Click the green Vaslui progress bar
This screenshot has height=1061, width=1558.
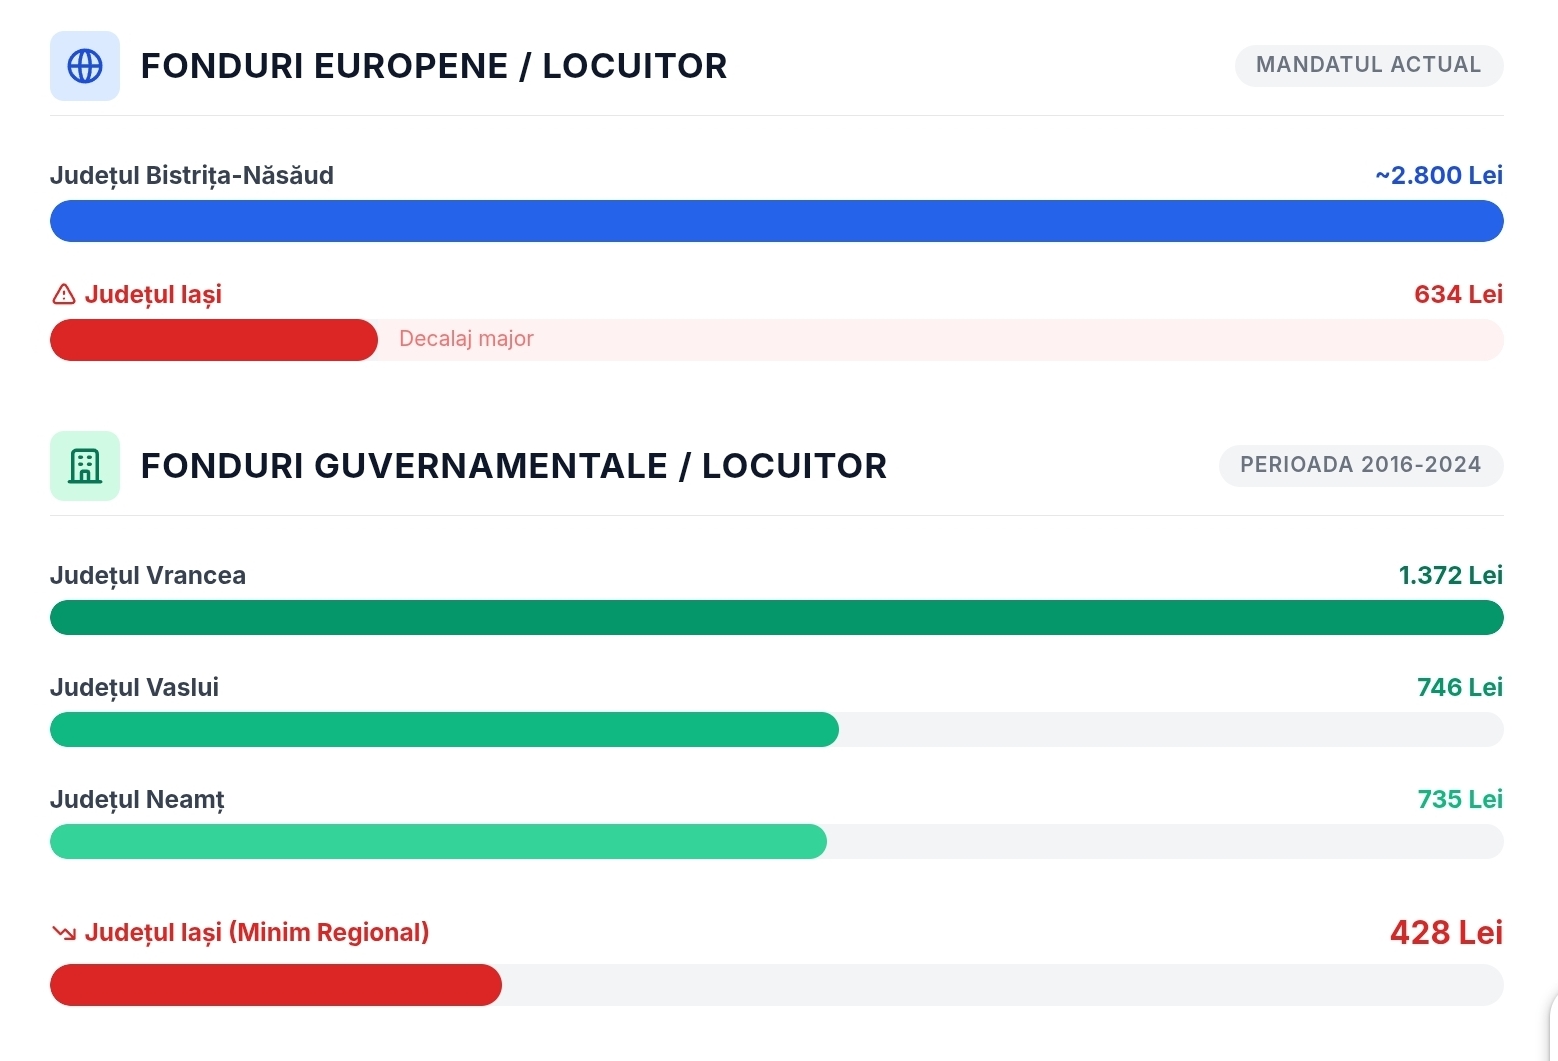tap(444, 729)
